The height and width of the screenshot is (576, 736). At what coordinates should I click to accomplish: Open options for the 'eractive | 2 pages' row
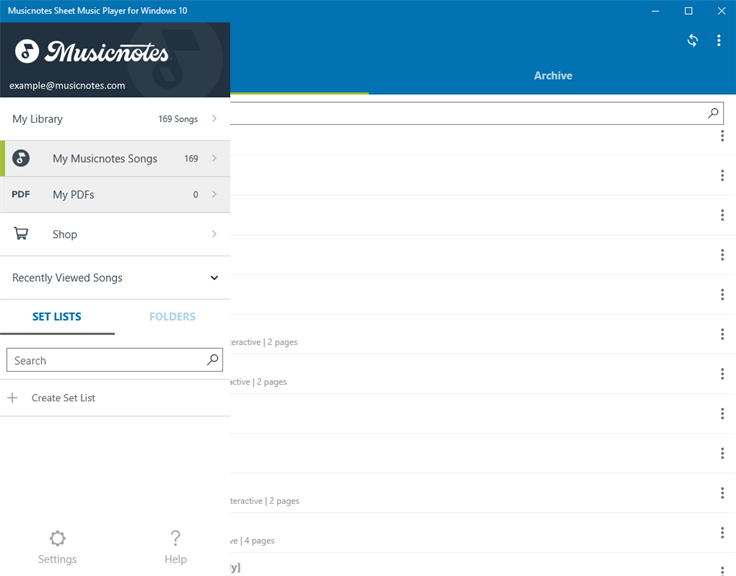[722, 334]
